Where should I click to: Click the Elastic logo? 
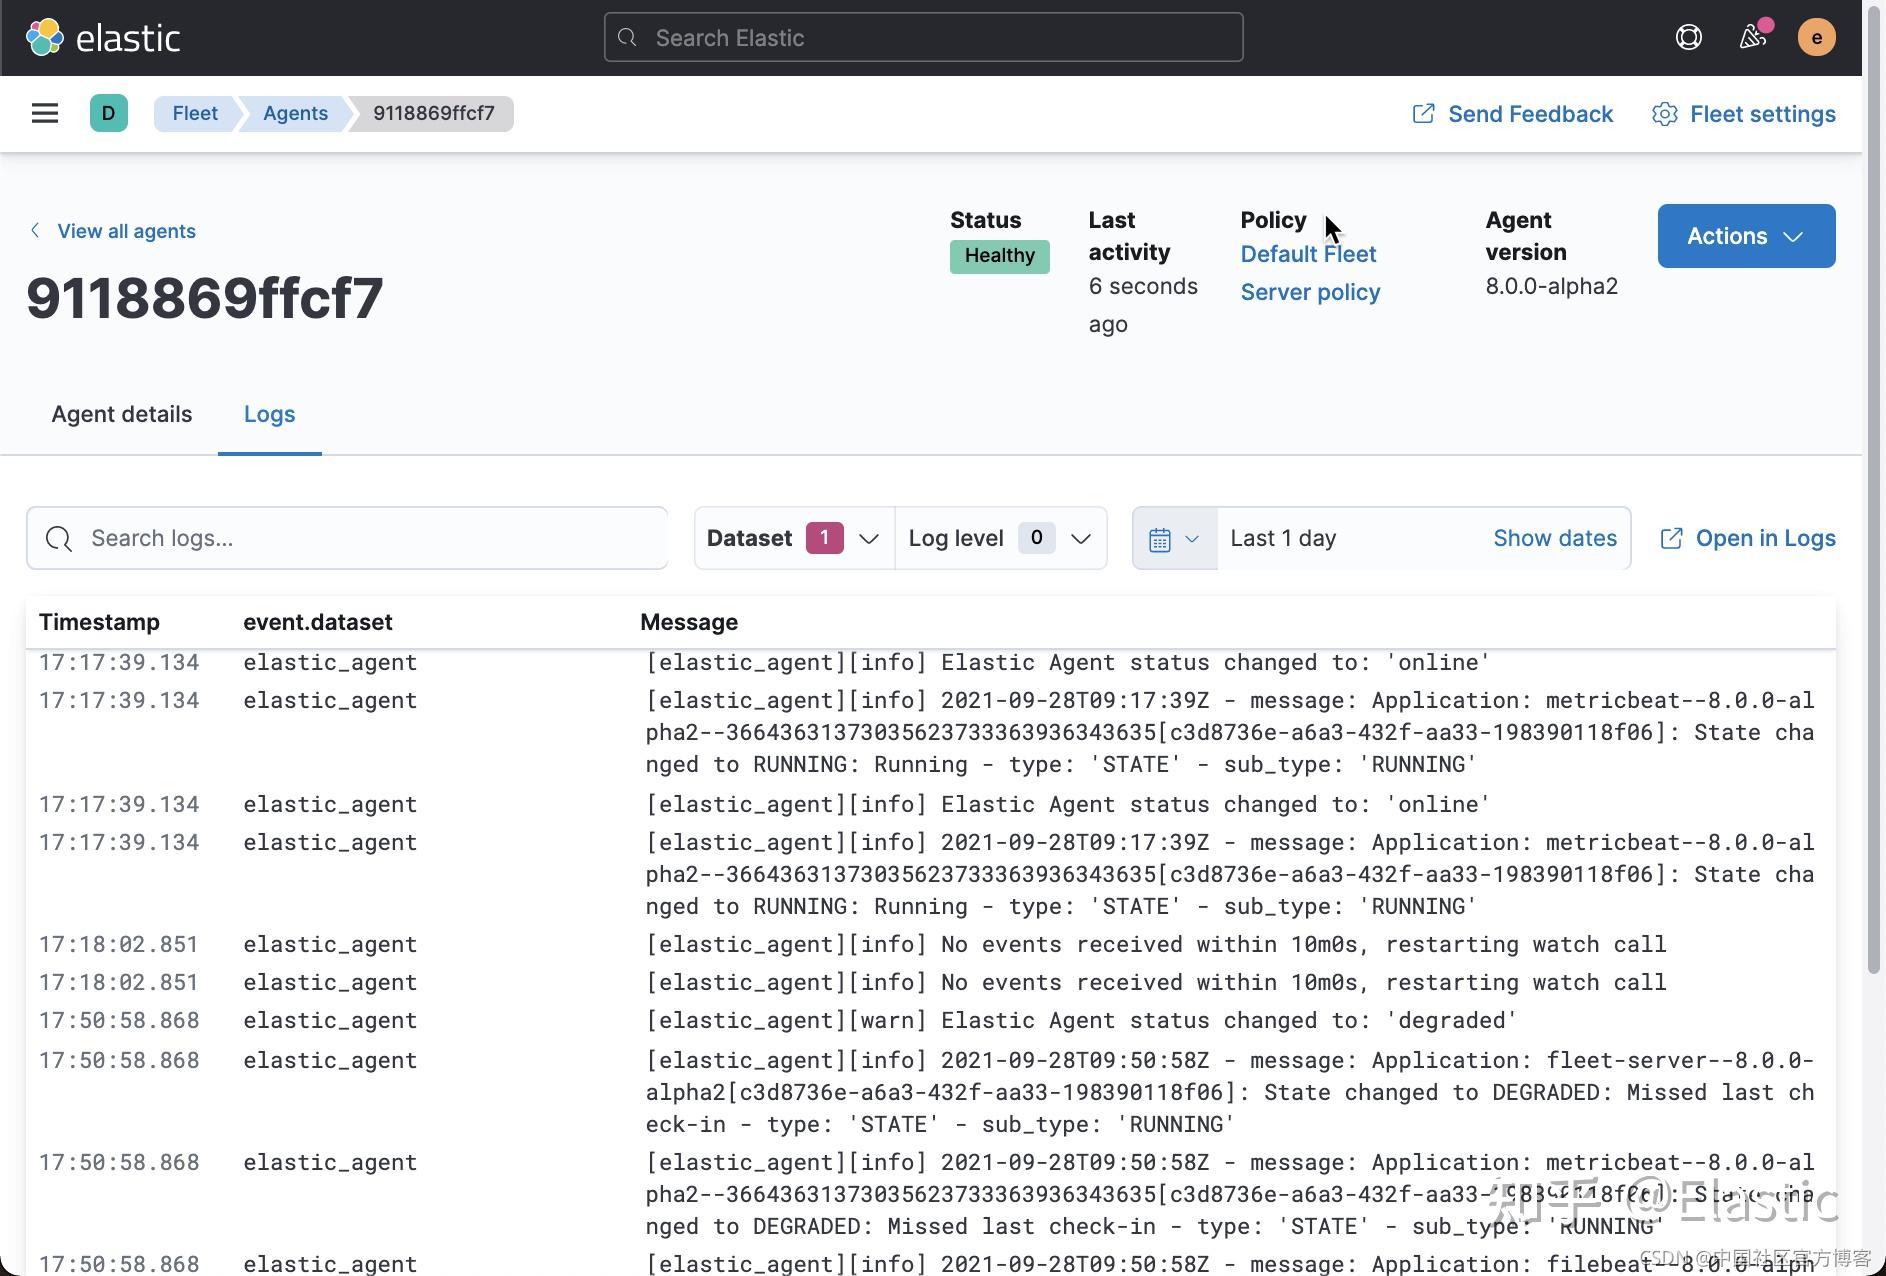click(x=103, y=37)
